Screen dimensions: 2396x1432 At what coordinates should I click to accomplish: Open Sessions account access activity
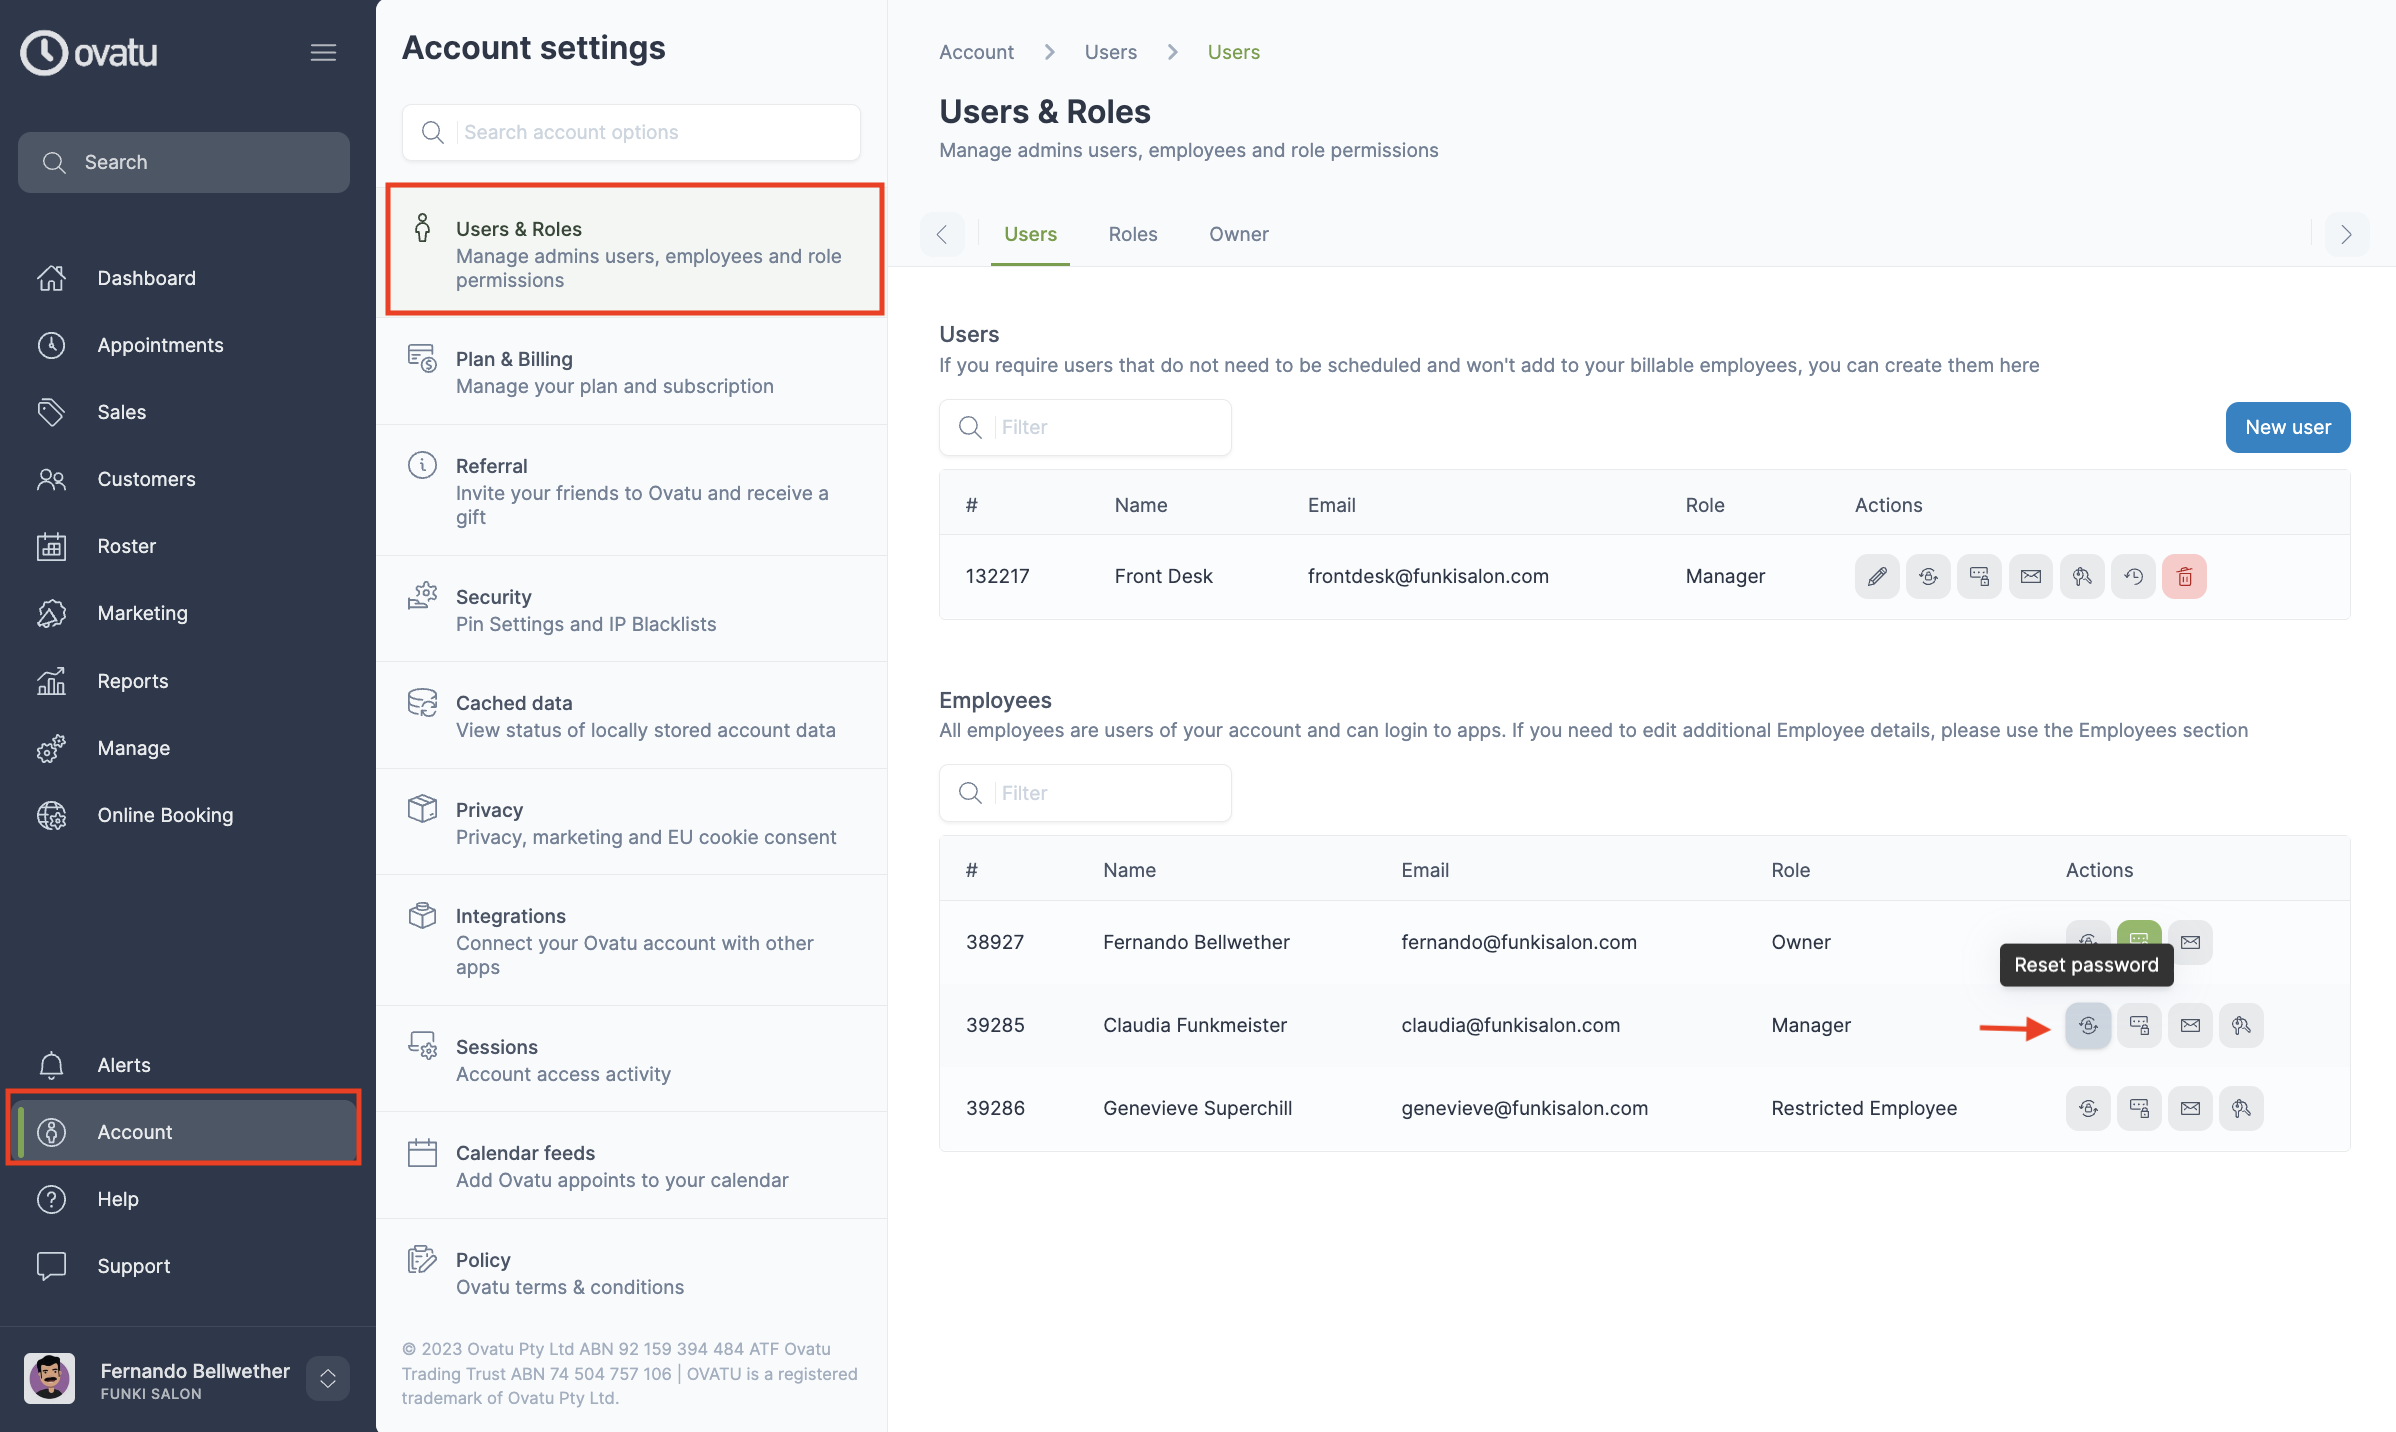(x=631, y=1059)
